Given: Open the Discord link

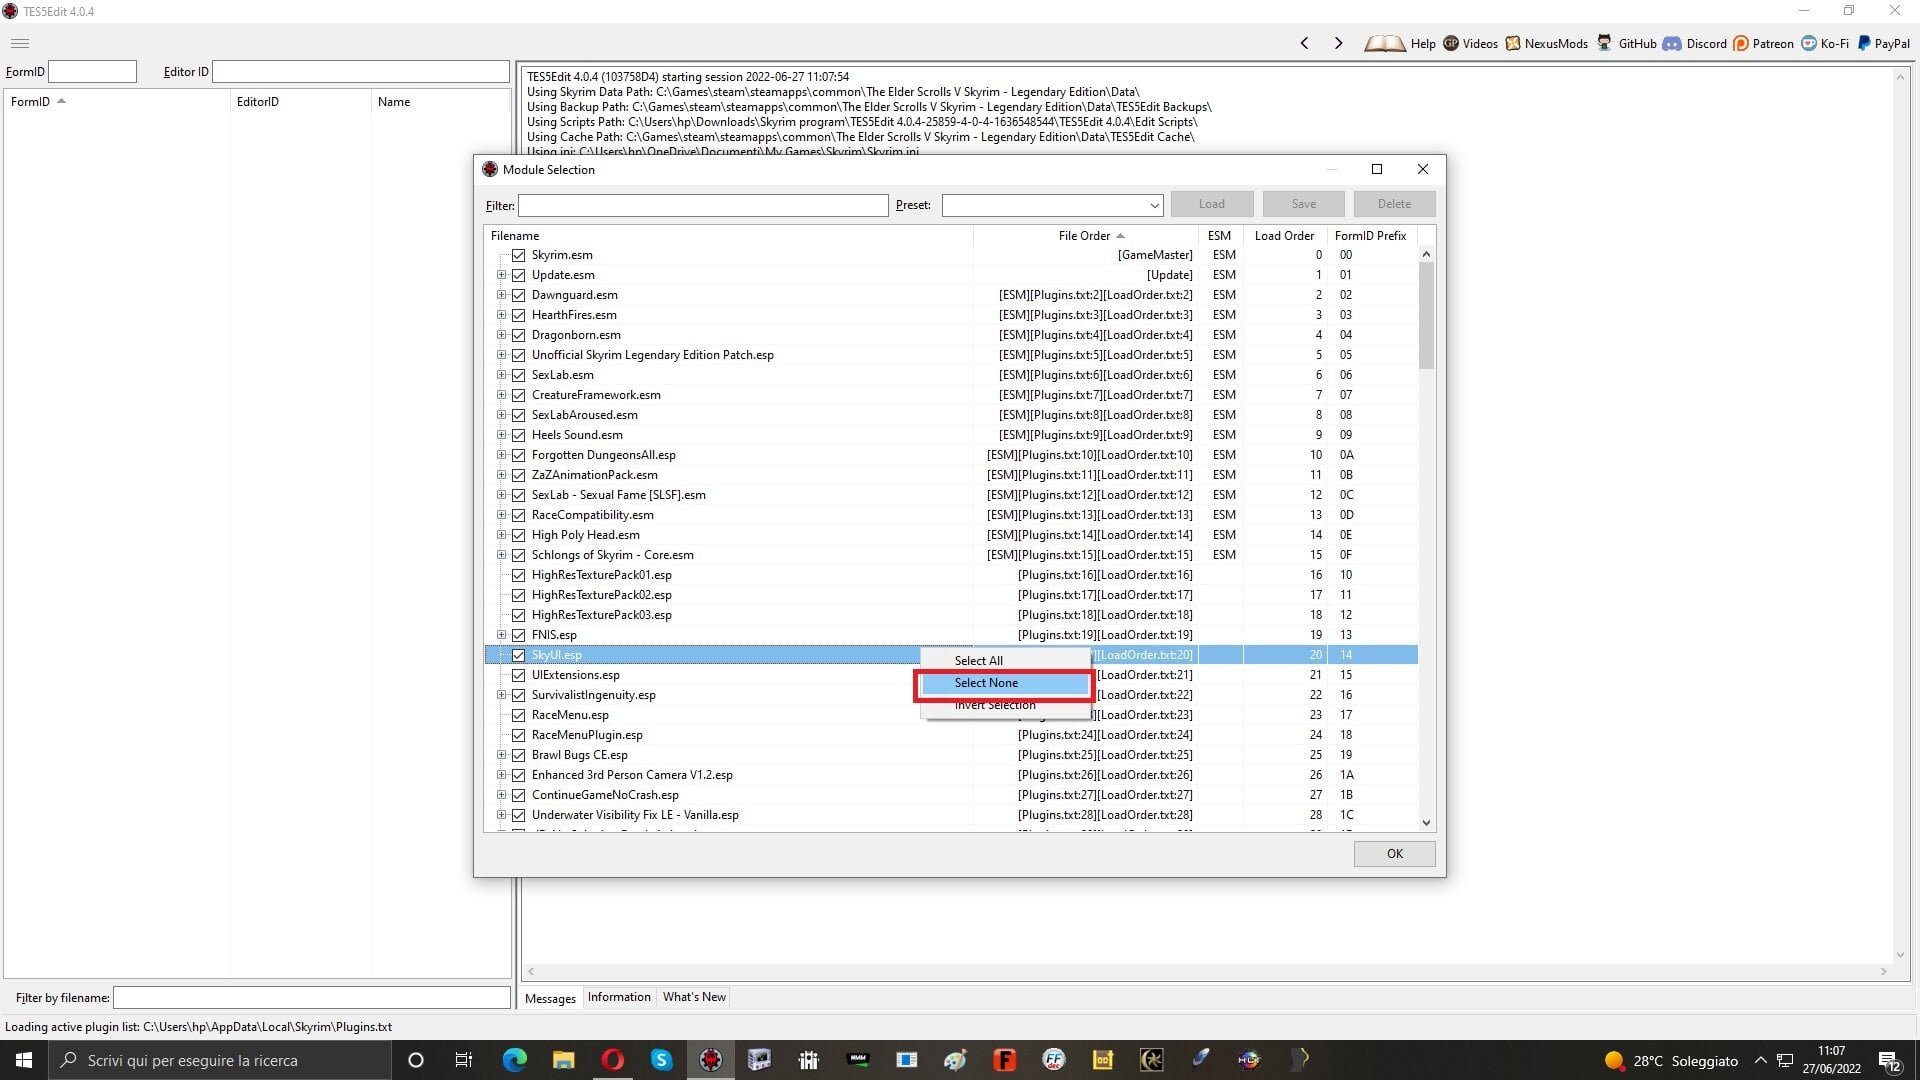Looking at the screenshot, I should (1695, 43).
